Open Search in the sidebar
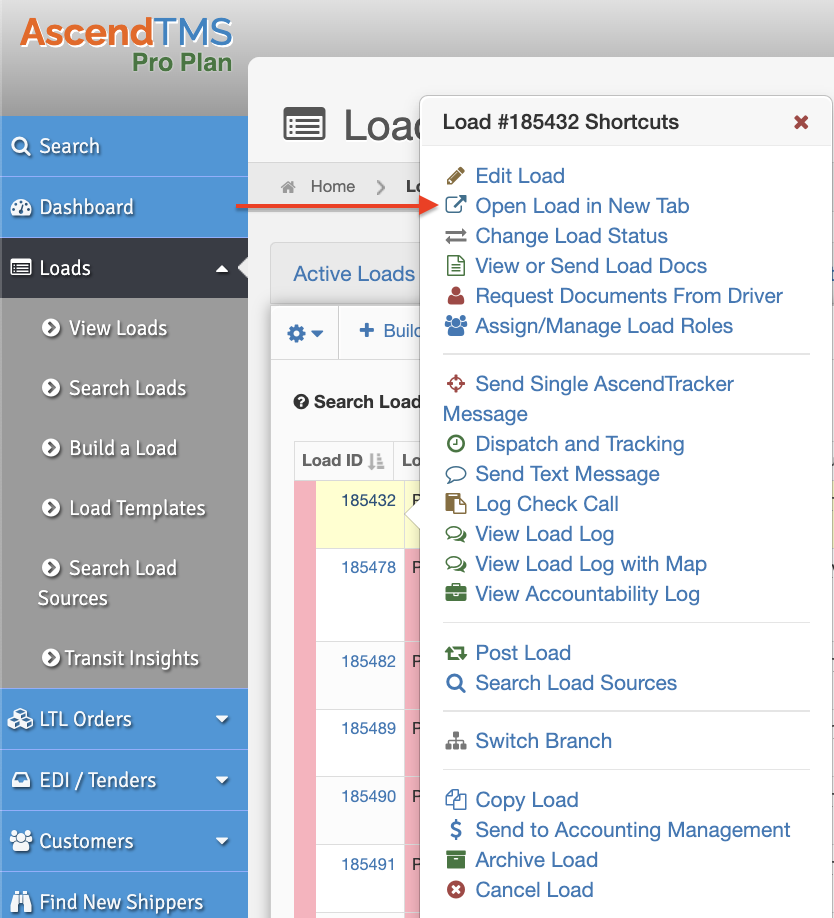 click(x=124, y=146)
